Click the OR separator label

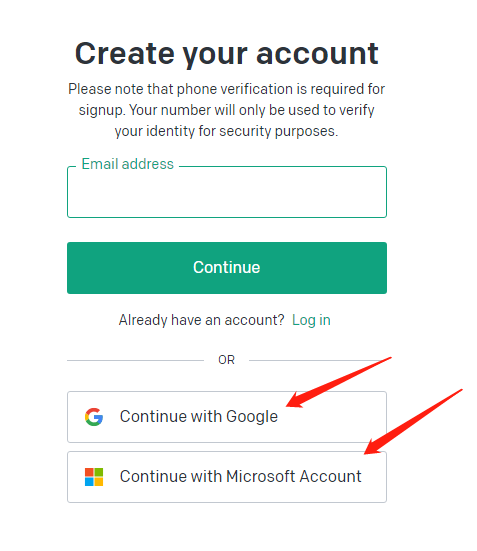point(226,360)
